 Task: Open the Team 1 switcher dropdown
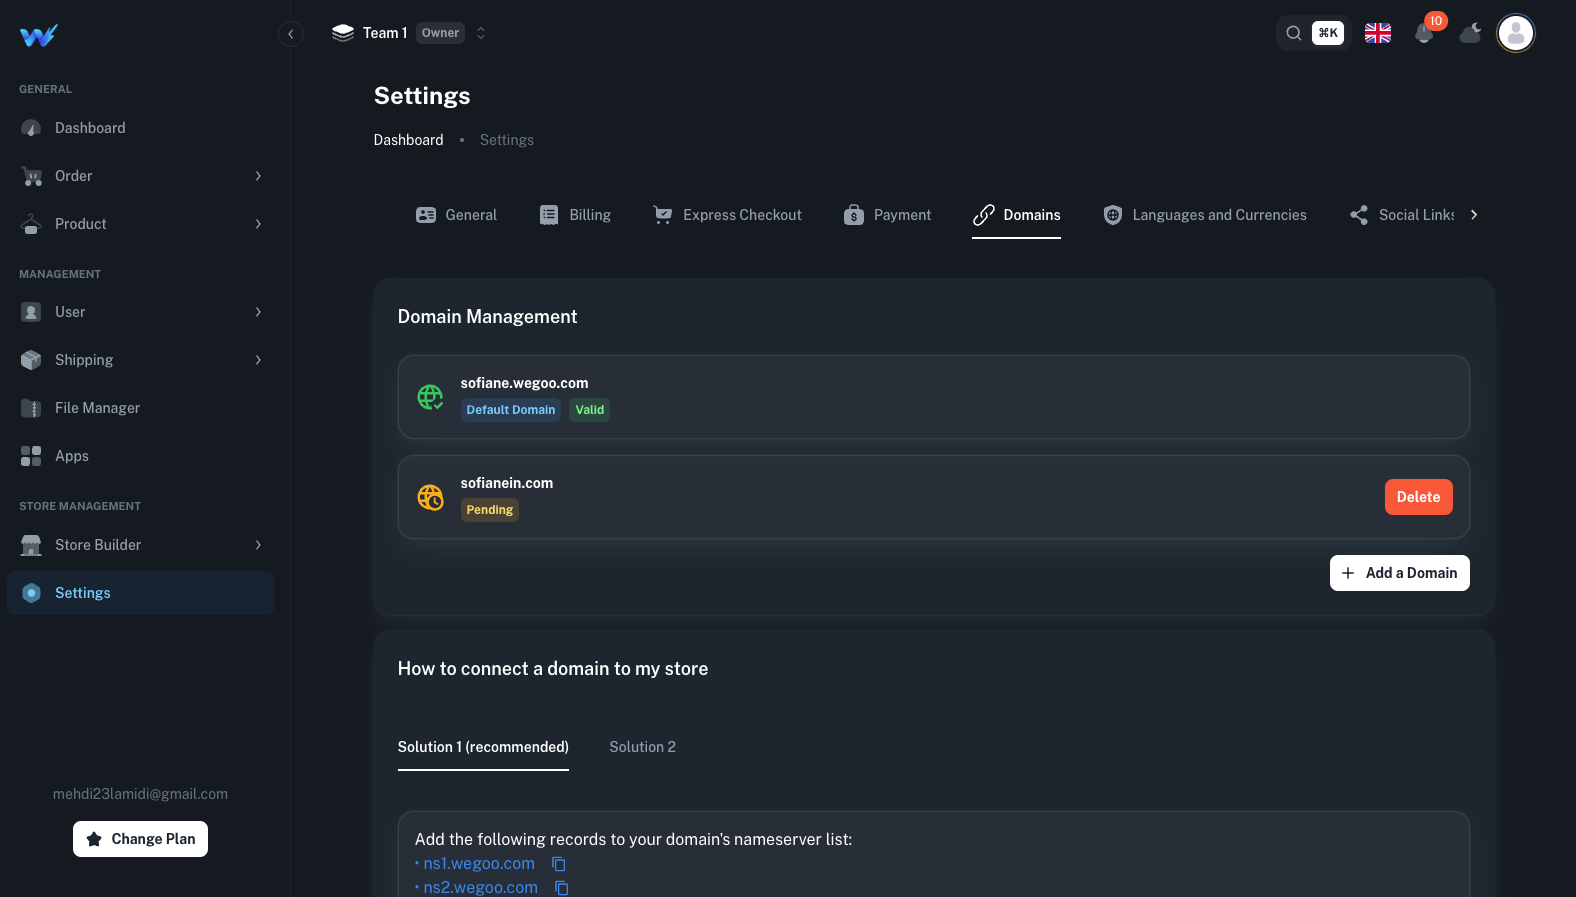[x=410, y=33]
